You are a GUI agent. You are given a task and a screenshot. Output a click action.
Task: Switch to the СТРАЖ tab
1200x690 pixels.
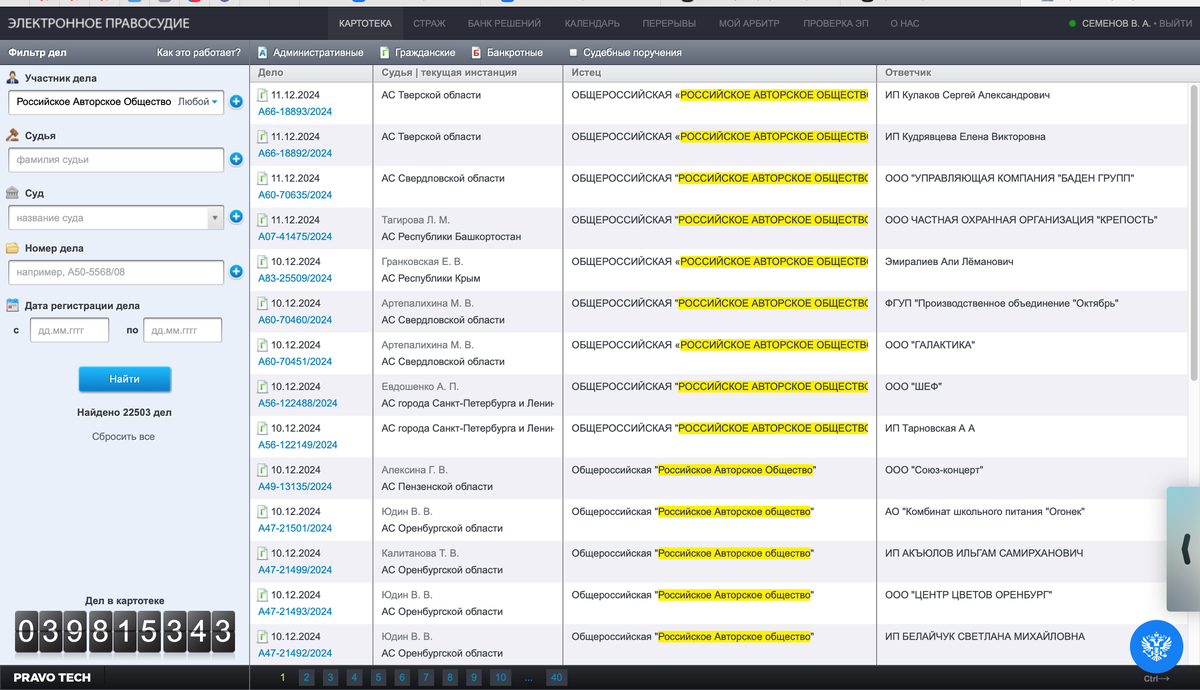pos(429,23)
